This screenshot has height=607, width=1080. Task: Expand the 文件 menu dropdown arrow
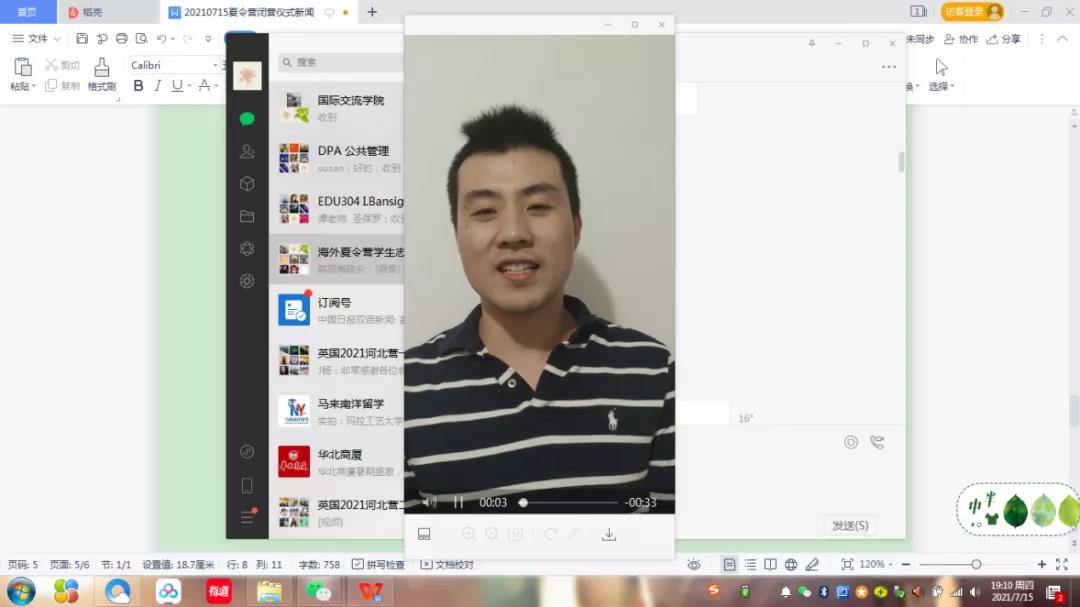point(57,39)
